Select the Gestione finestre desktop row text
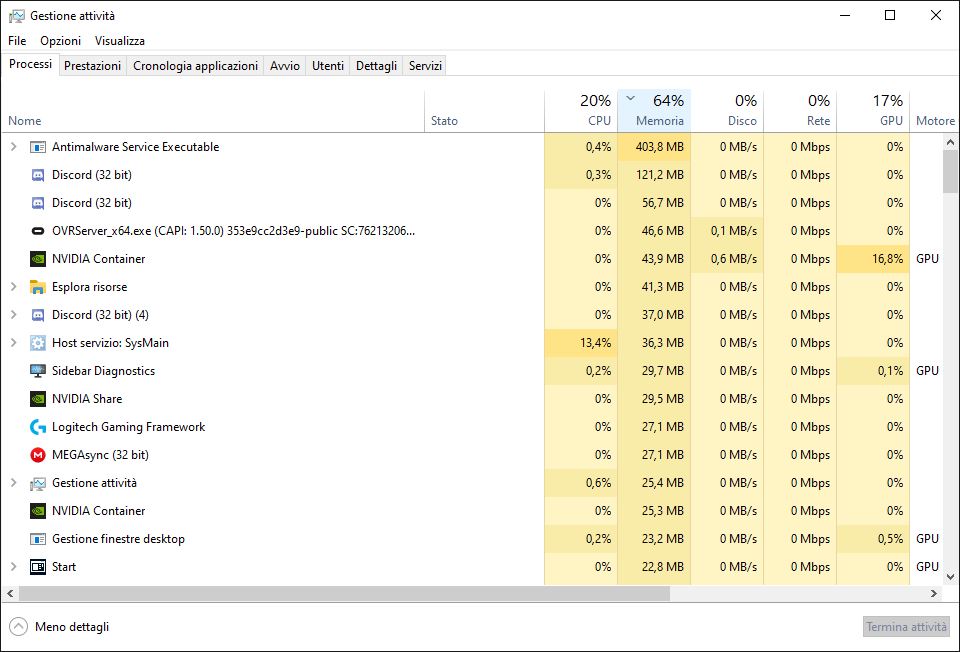 click(x=118, y=539)
